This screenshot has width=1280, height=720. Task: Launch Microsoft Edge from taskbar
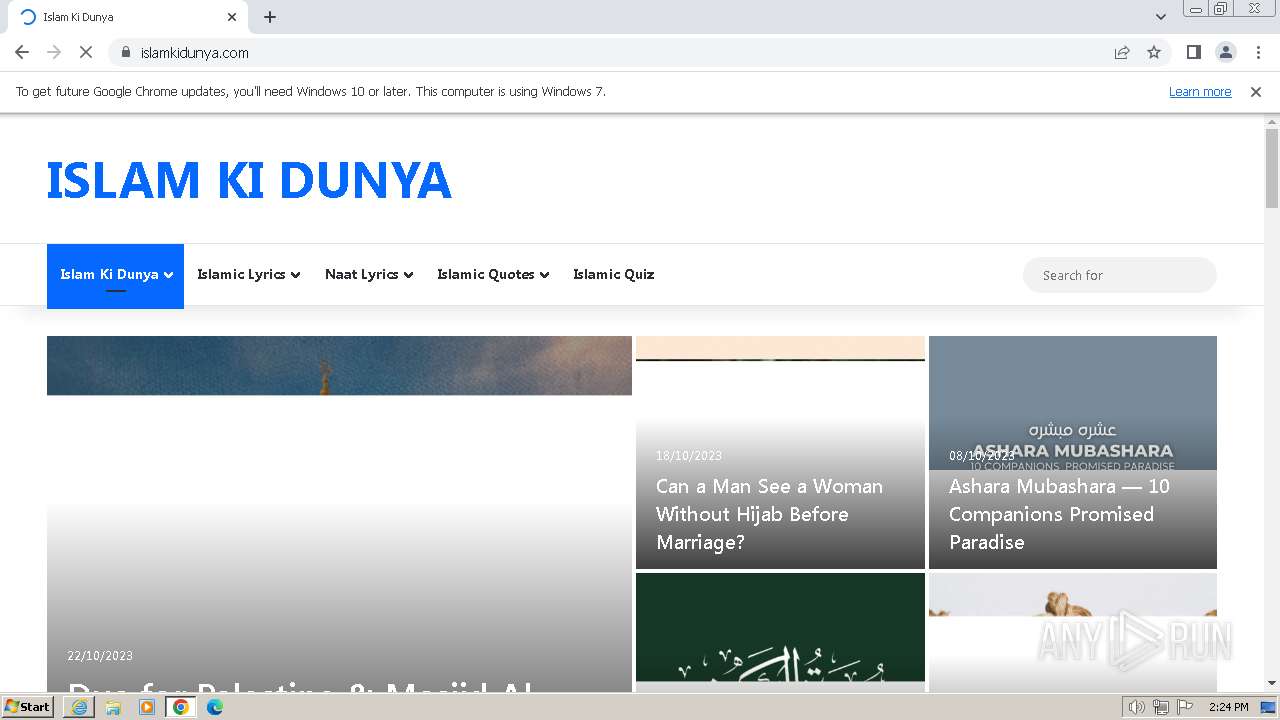click(215, 707)
